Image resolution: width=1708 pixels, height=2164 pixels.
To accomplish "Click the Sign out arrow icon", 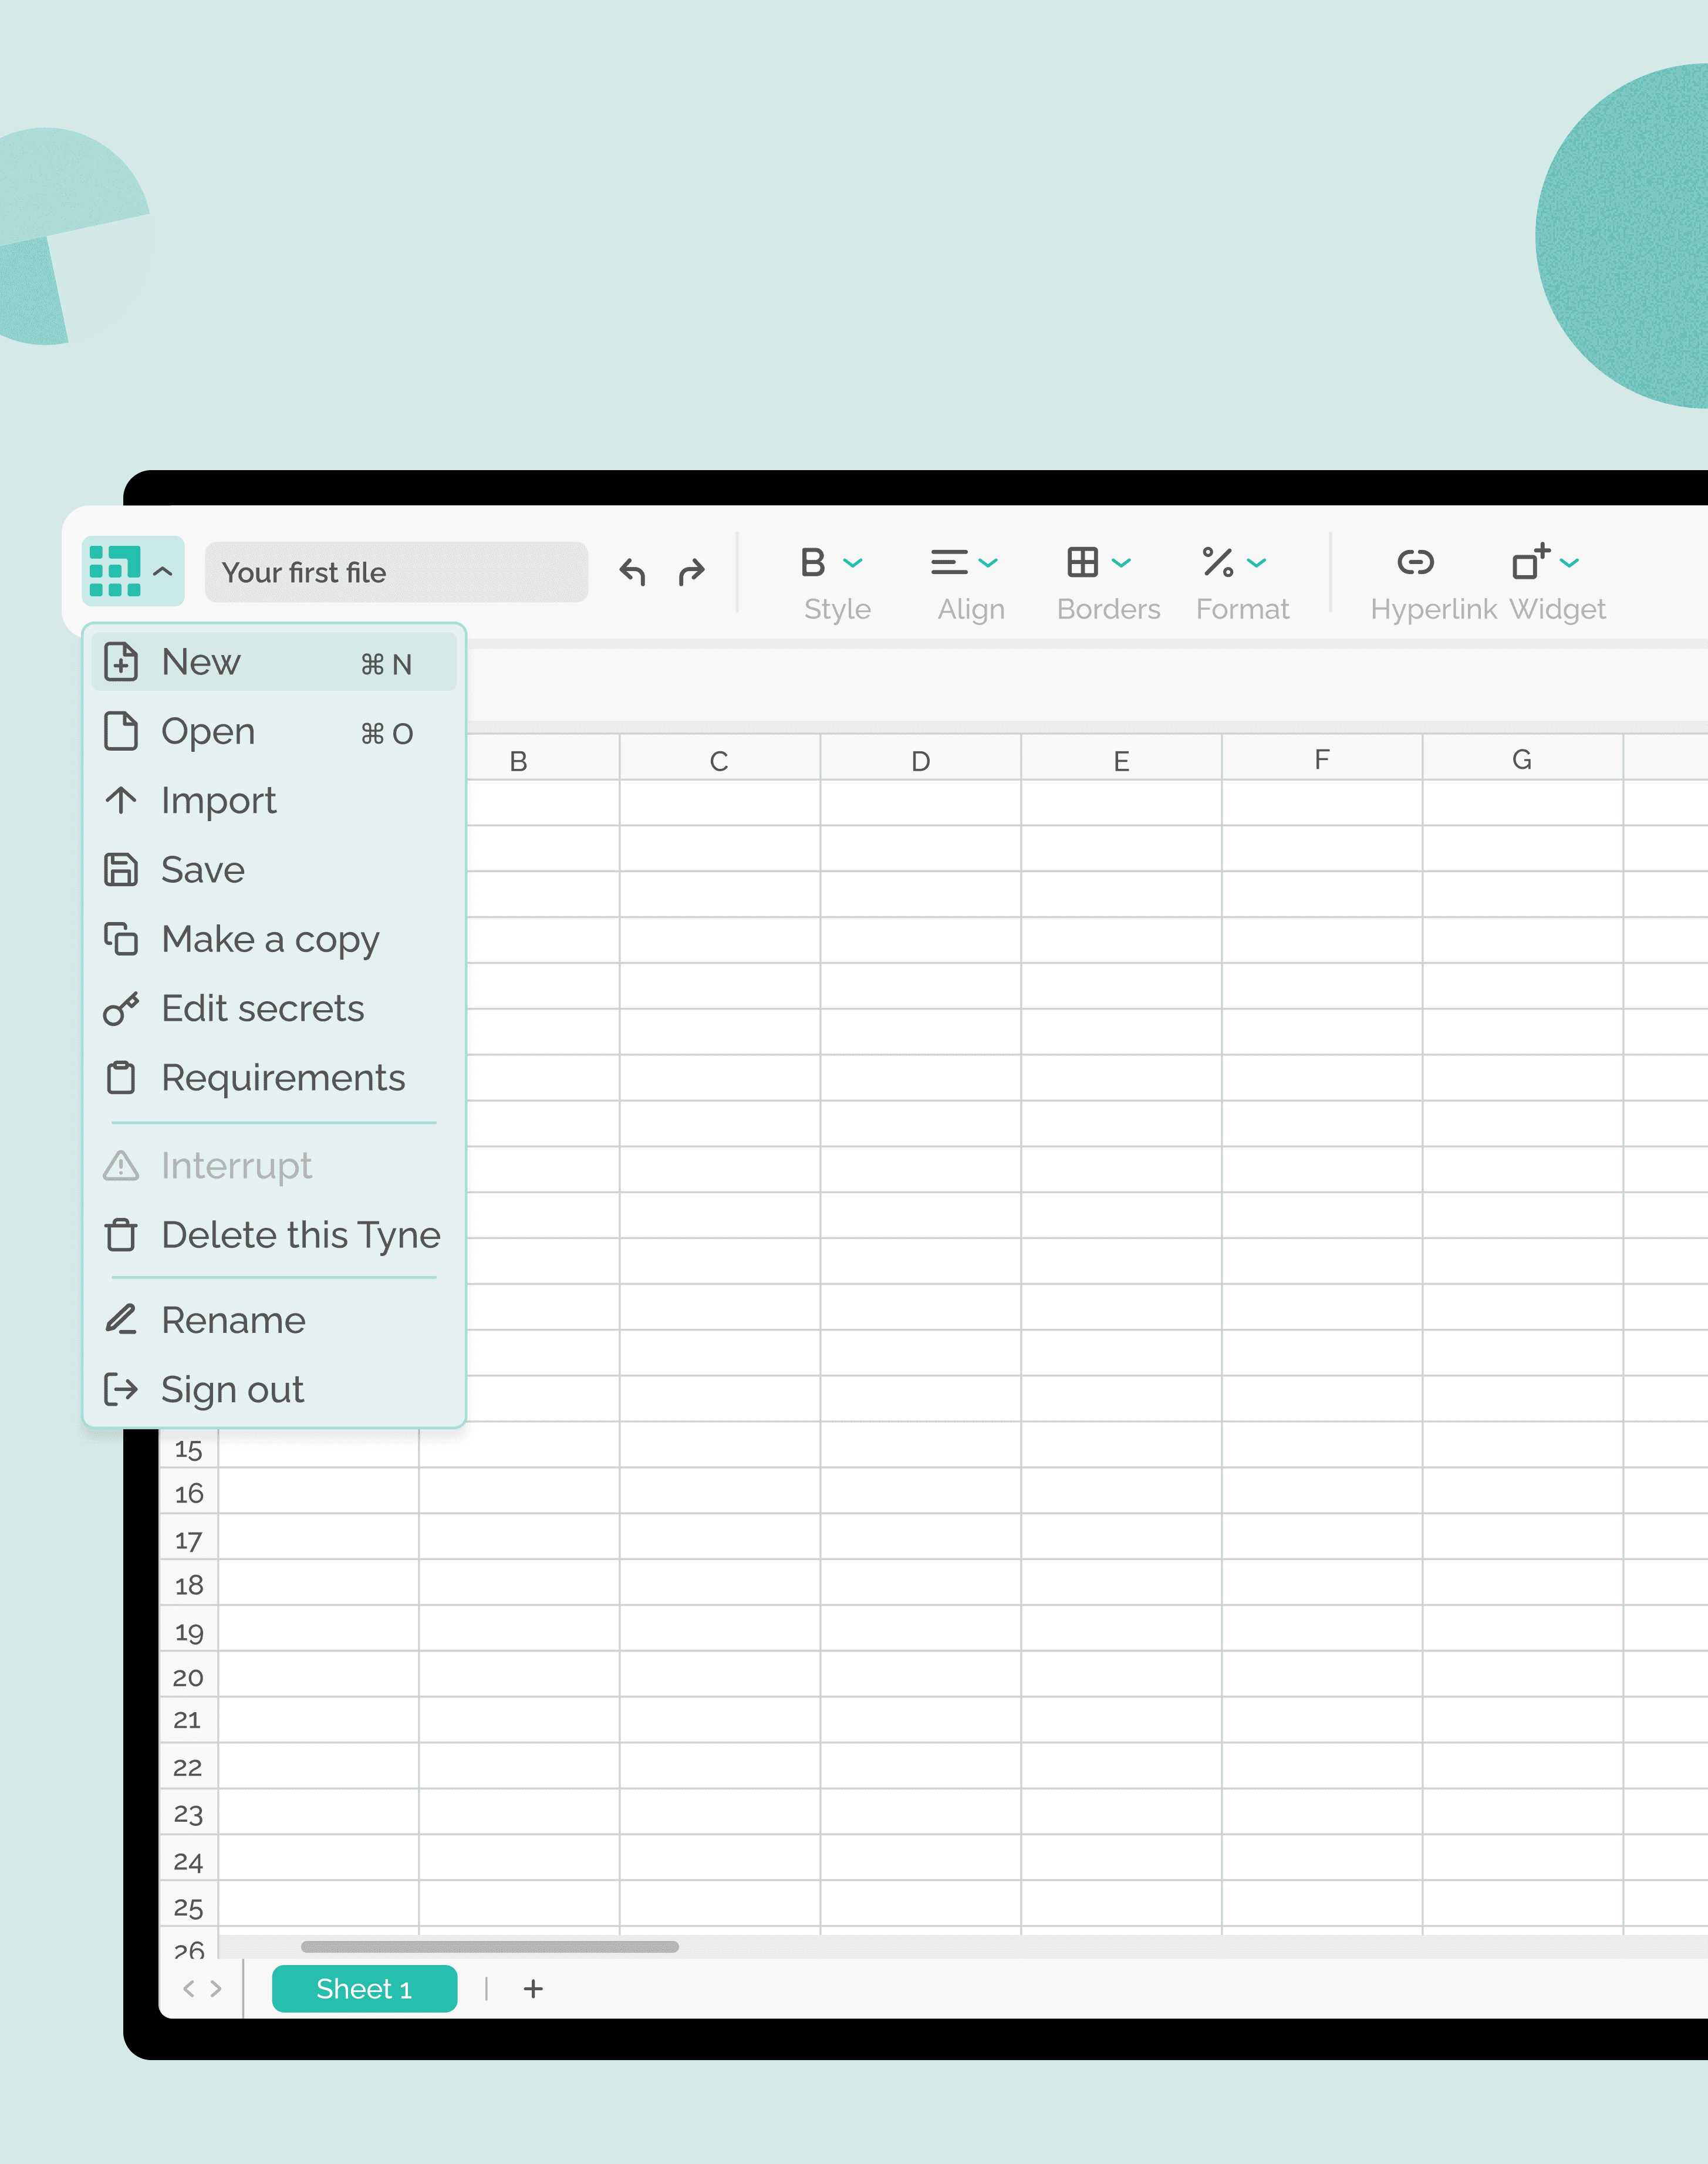I will point(121,1389).
